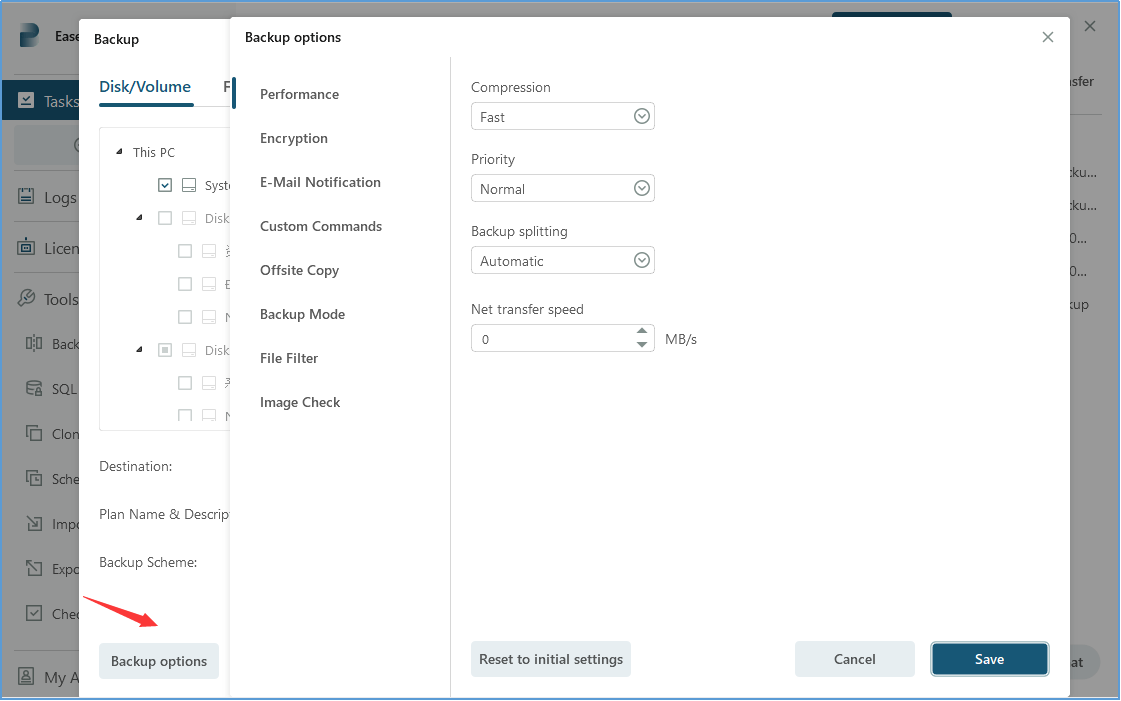Image resolution: width=1121 pixels, height=701 pixels.
Task: Select the E-Mail Notification section
Action: (x=320, y=182)
